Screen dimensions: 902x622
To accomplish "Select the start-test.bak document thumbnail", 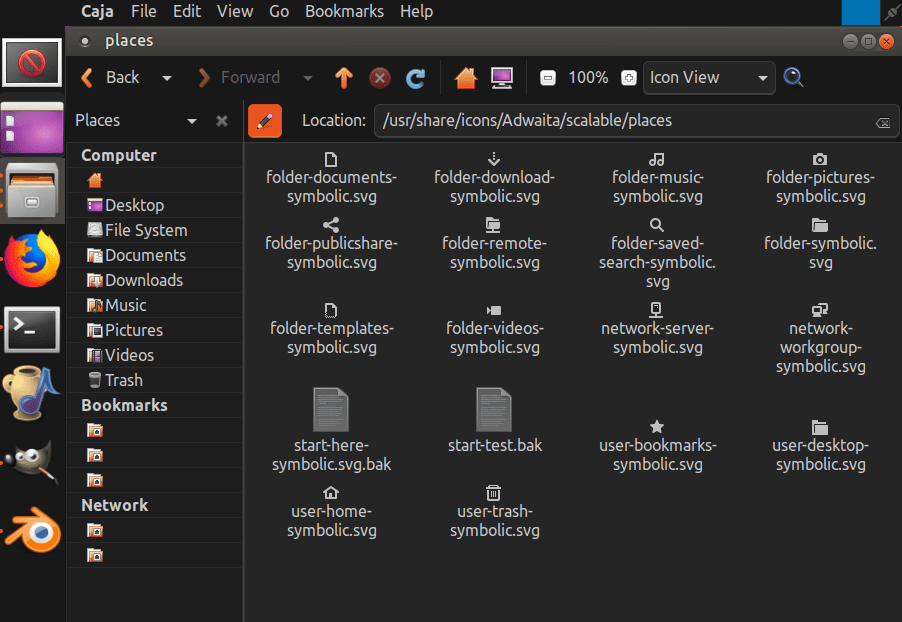I will pos(494,410).
